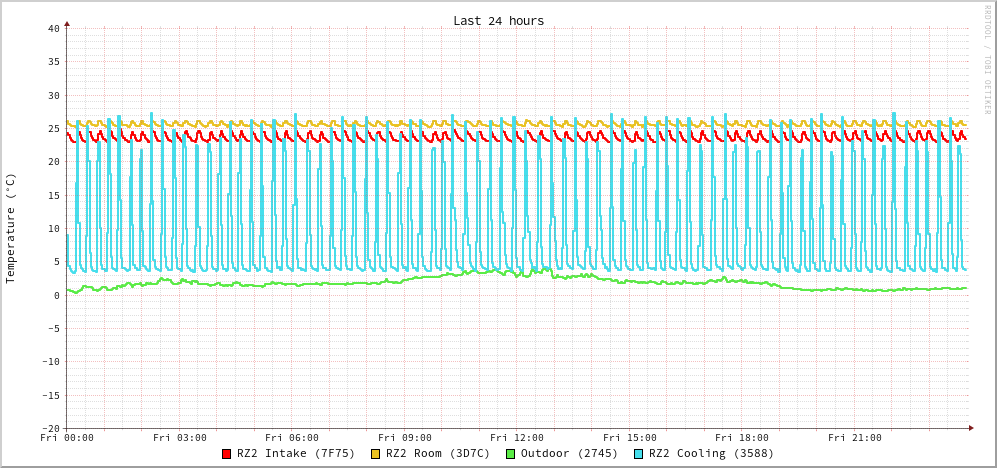The height and width of the screenshot is (468, 997).
Task: Click the red RZ2 Intake legend swatch
Action: coord(227,454)
